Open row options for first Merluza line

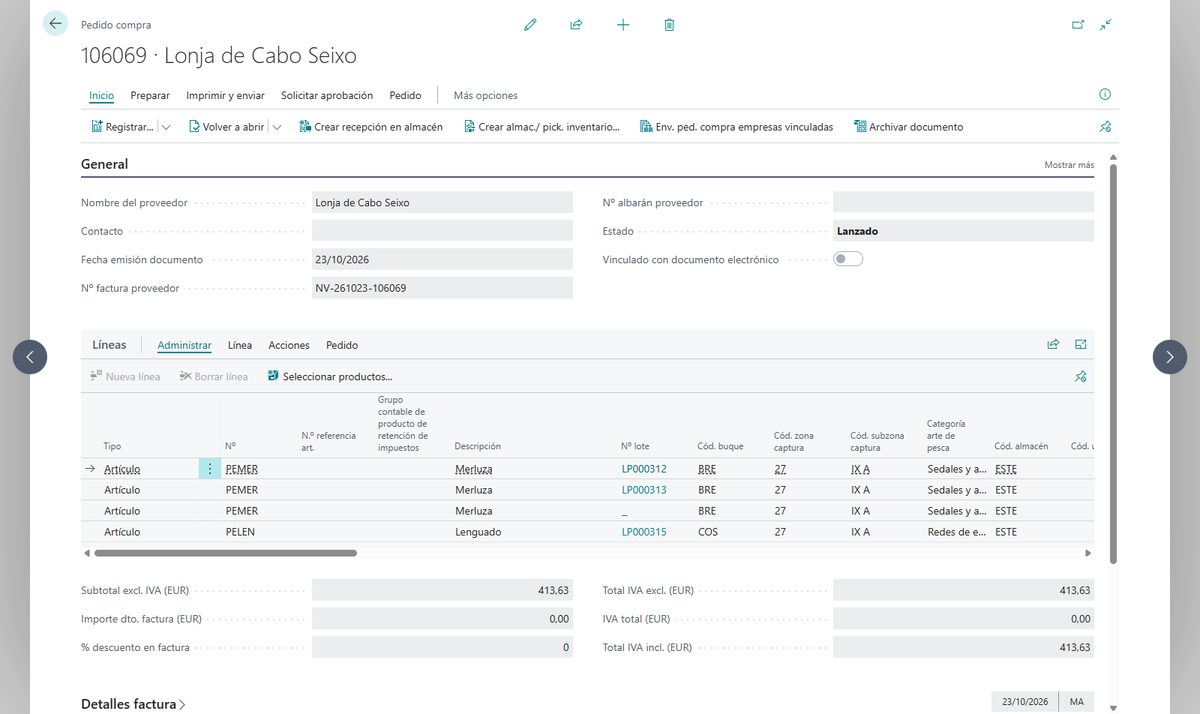(210, 469)
